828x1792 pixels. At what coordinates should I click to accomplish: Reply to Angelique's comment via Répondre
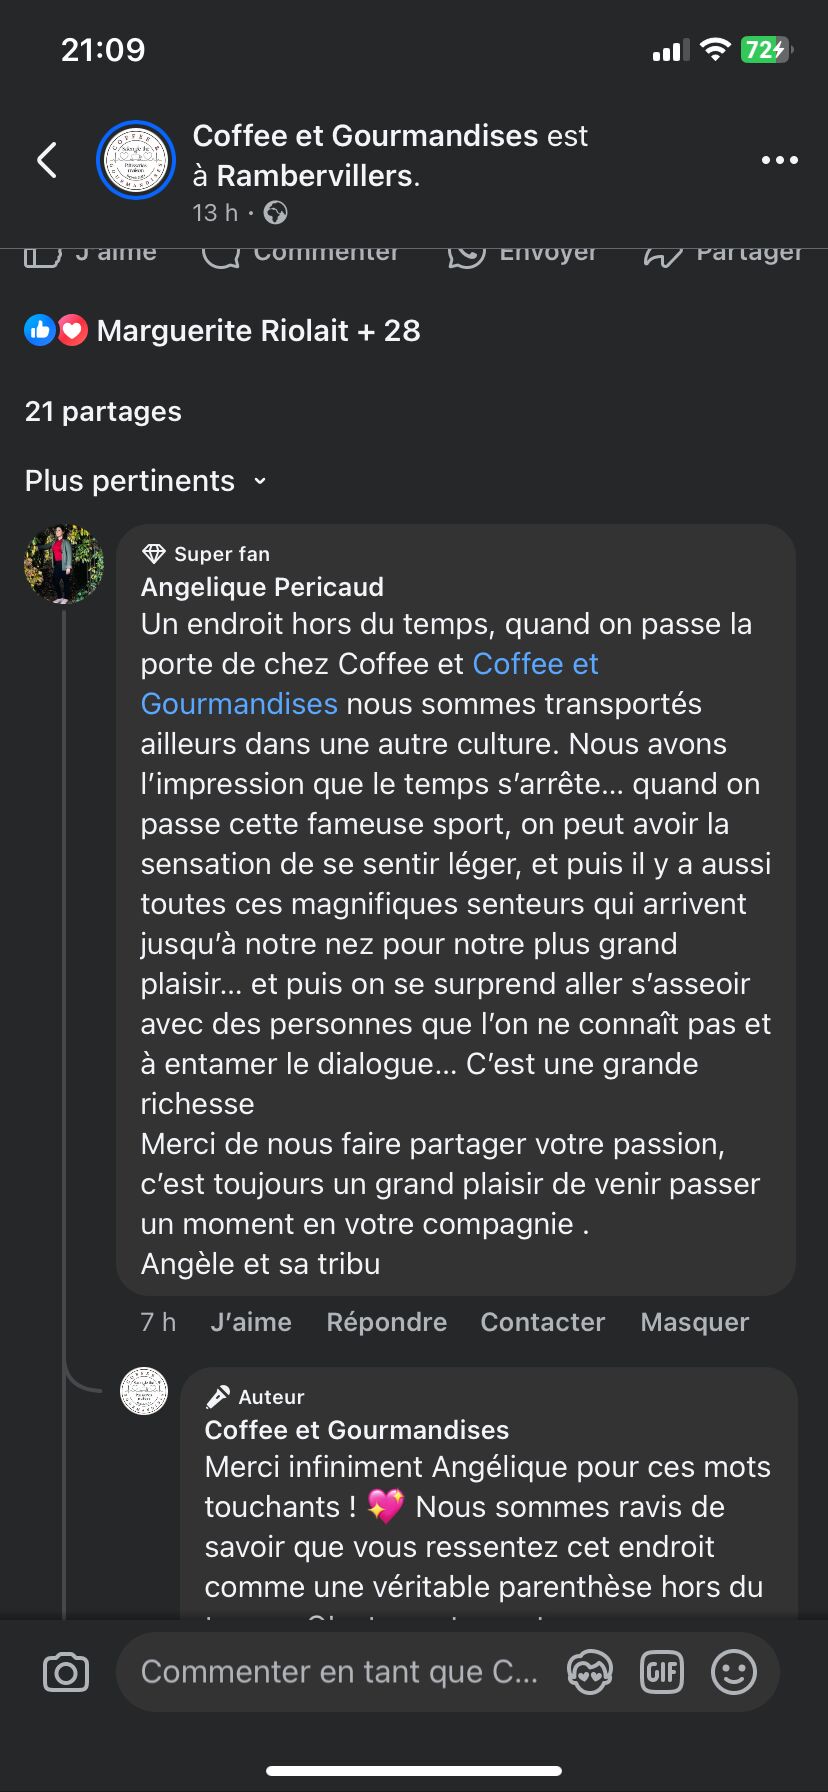point(386,1322)
